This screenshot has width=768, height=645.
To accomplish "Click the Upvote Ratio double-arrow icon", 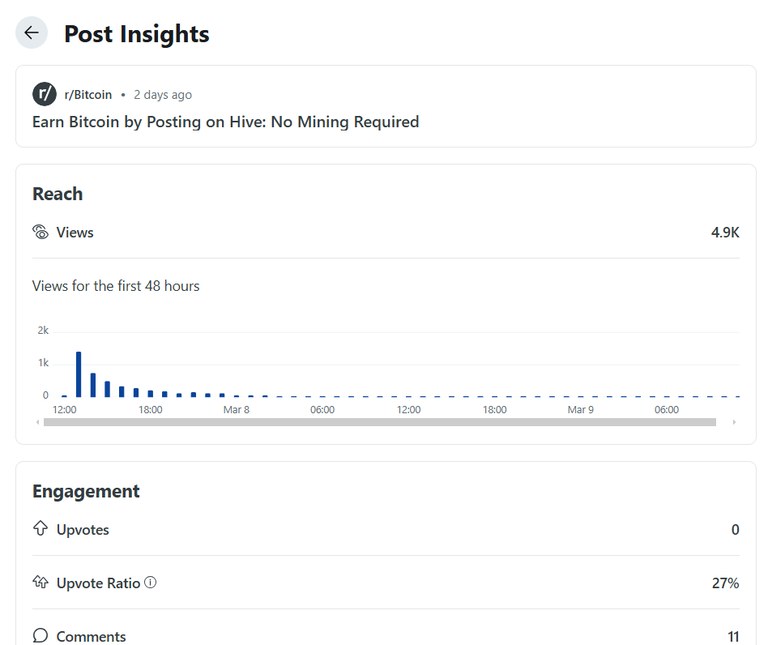I will coord(41,582).
